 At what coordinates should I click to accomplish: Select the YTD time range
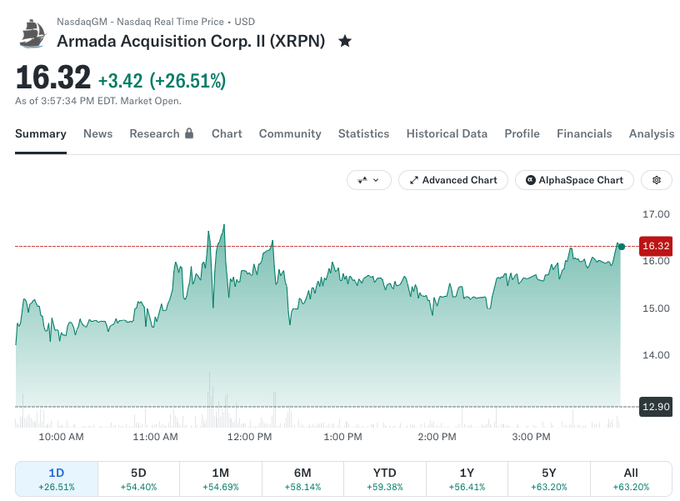385,479
